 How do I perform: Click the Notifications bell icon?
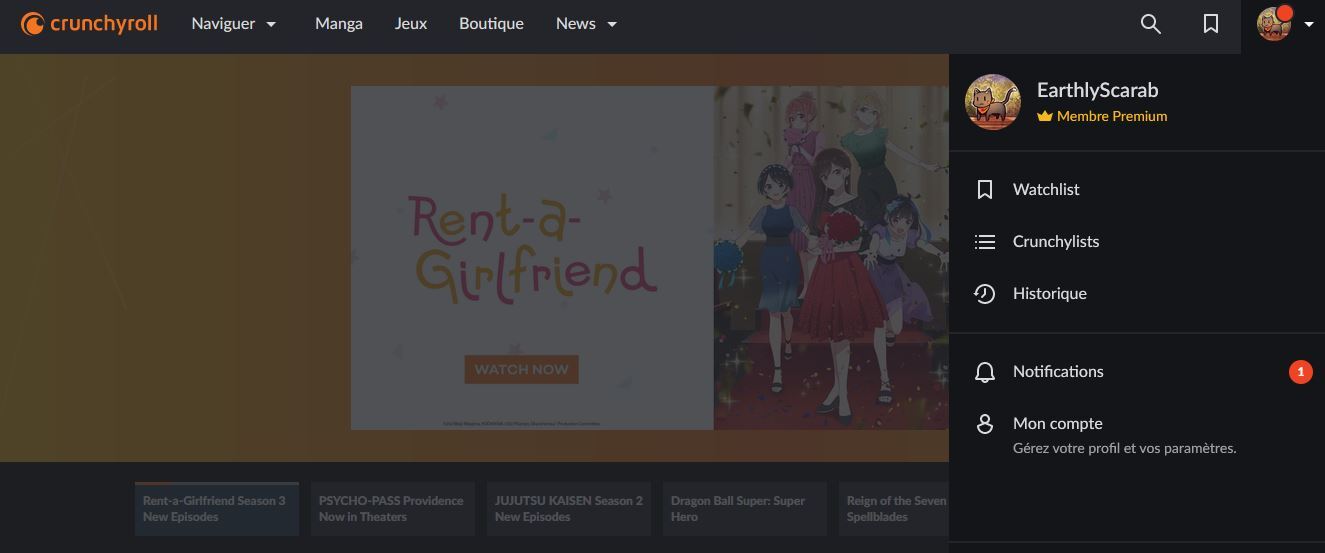pos(985,372)
